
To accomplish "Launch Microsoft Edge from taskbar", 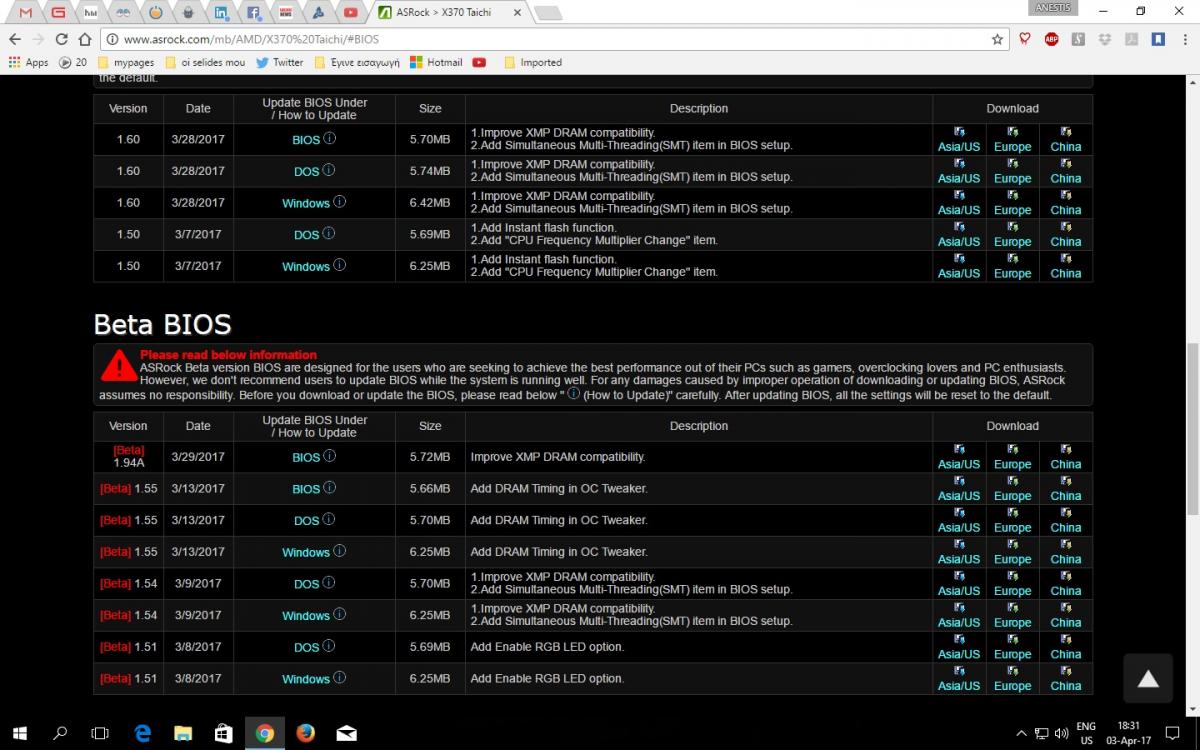I will 142,733.
